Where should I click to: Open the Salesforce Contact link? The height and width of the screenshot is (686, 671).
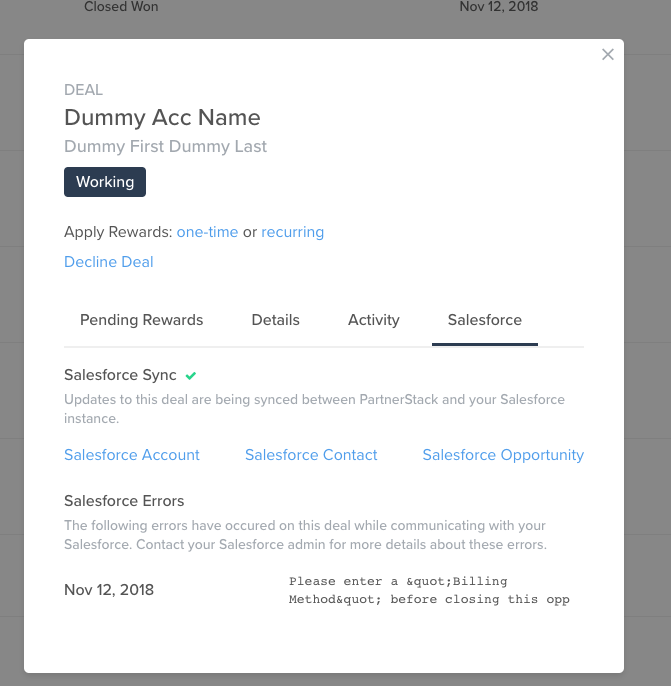(311, 455)
